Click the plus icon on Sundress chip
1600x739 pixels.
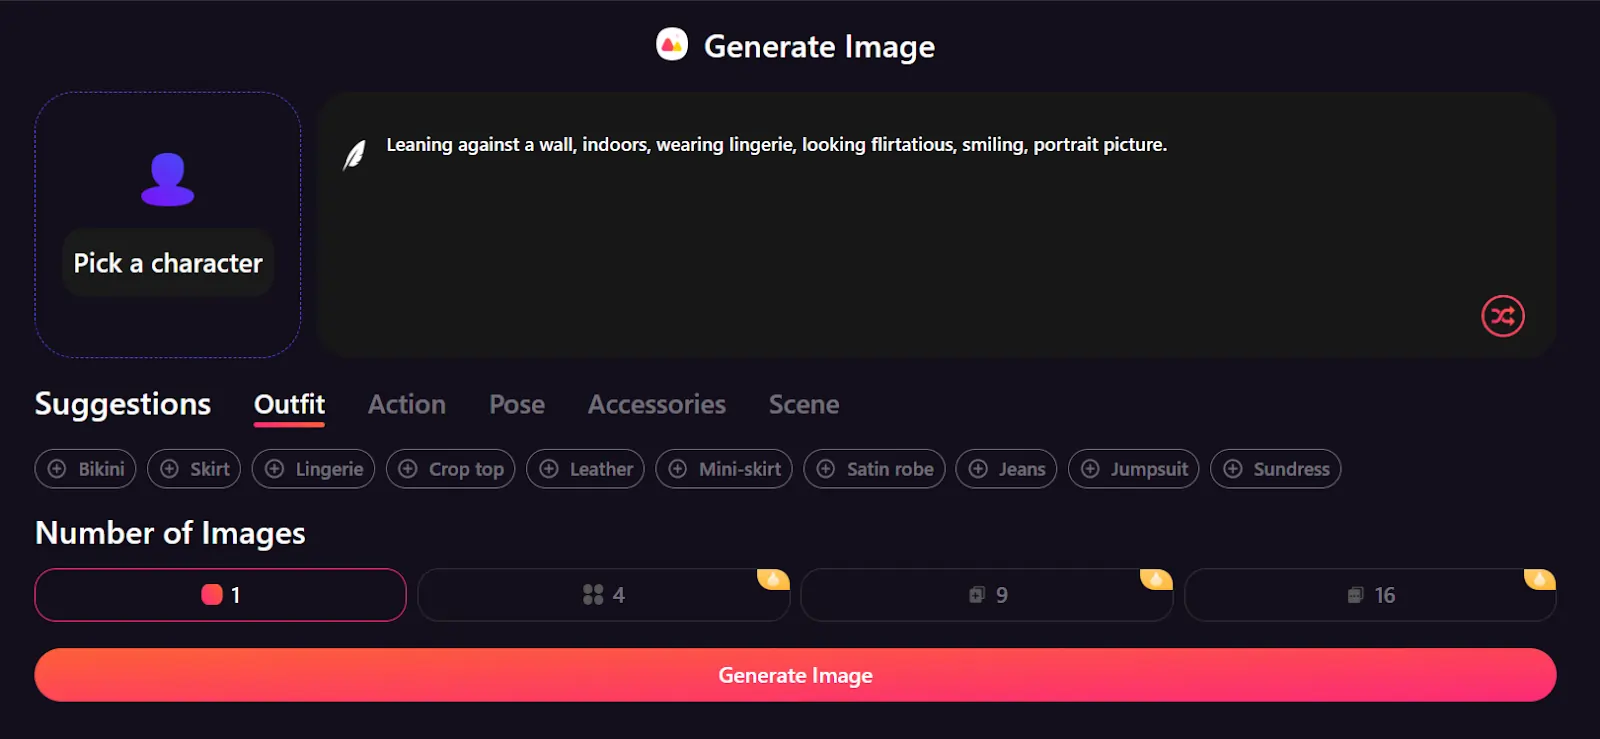point(1233,469)
